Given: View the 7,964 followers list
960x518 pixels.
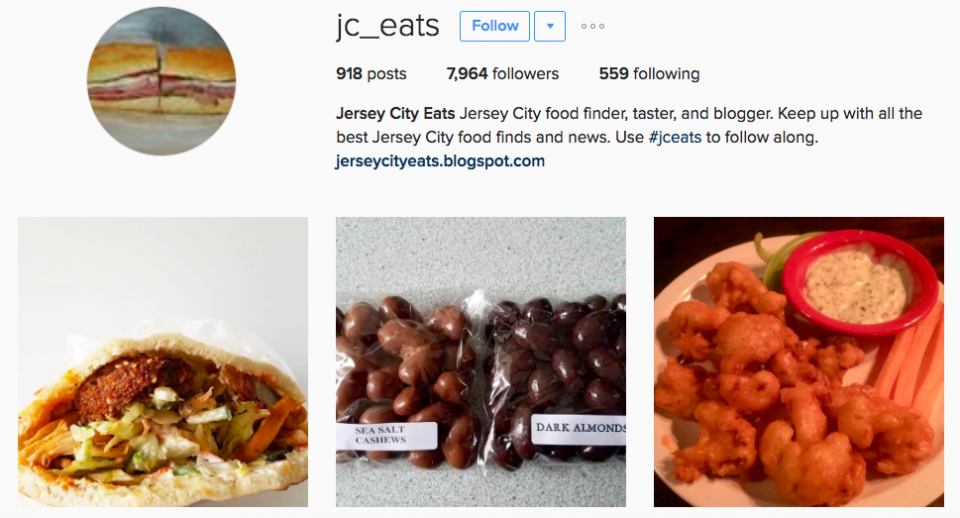Looking at the screenshot, I should point(503,74).
